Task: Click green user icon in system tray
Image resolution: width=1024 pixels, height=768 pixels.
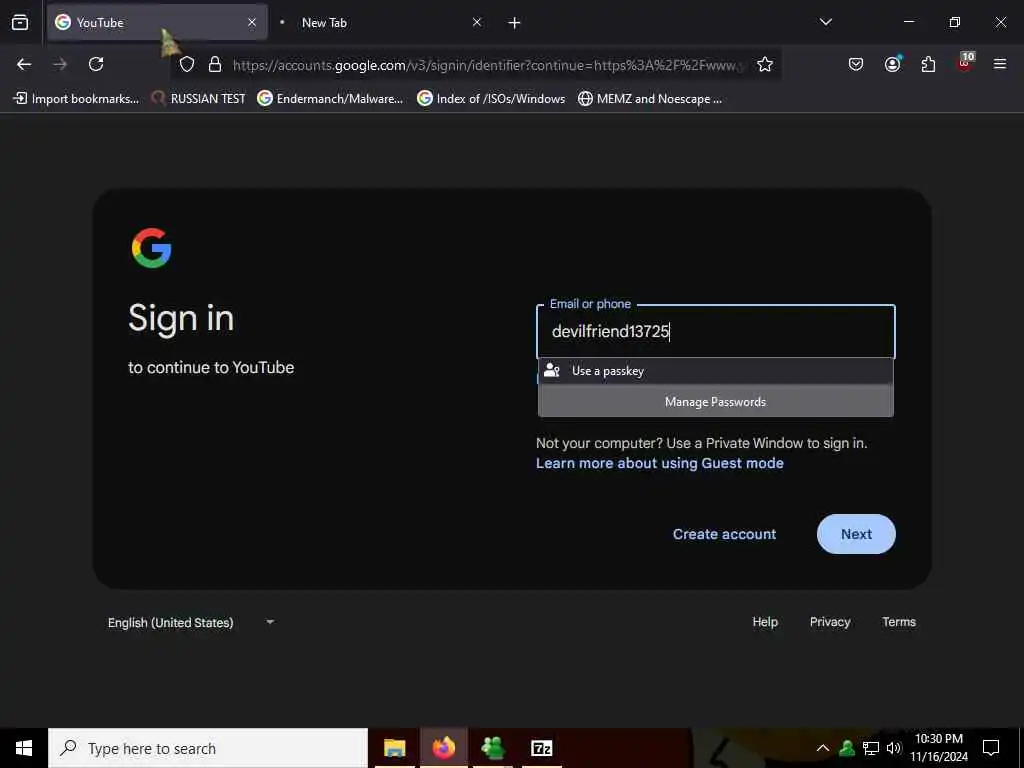Action: [847, 748]
